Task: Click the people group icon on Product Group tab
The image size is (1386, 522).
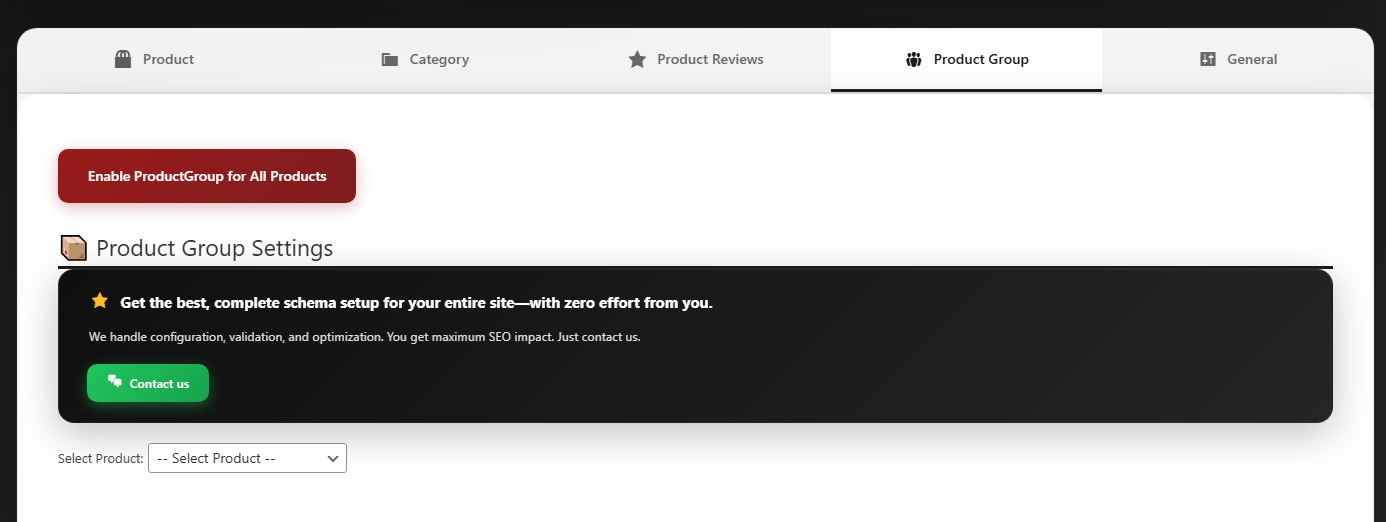Action: [913, 60]
